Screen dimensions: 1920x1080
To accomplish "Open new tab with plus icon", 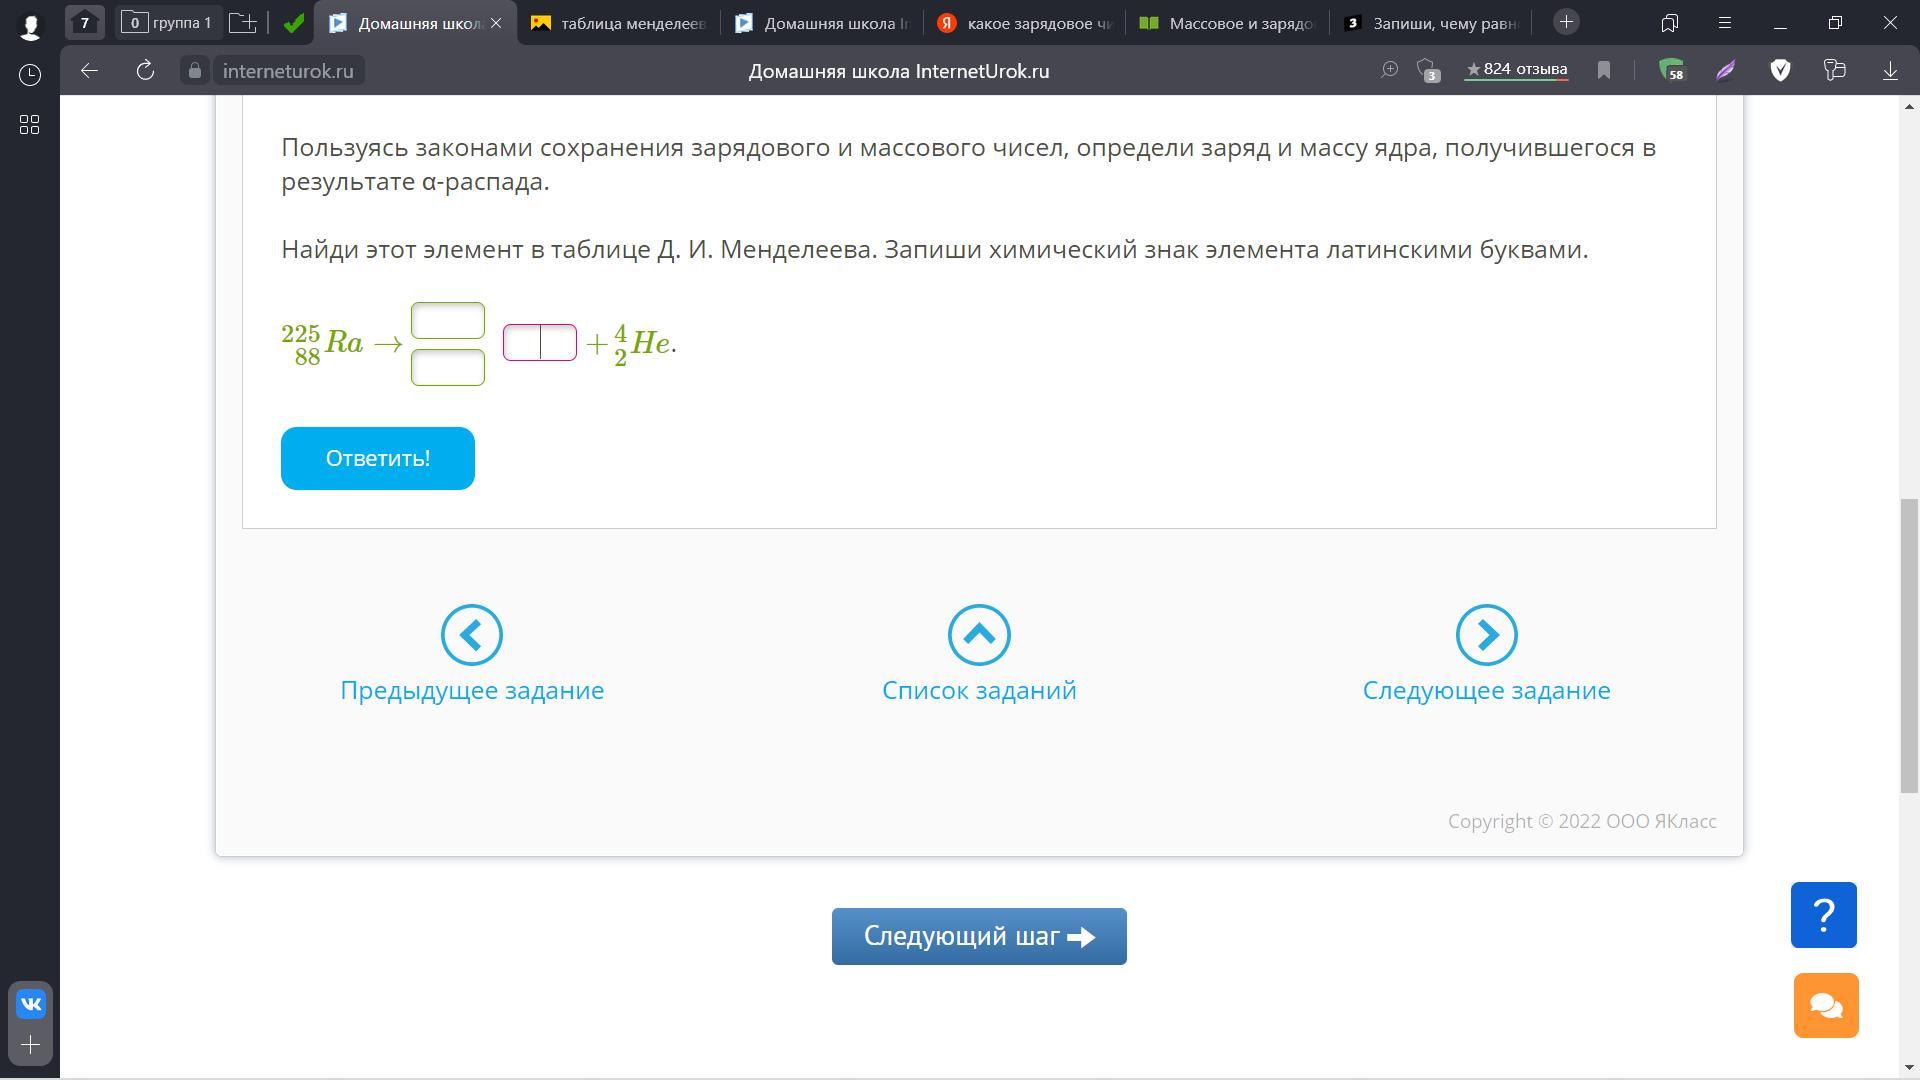I will (x=1566, y=22).
